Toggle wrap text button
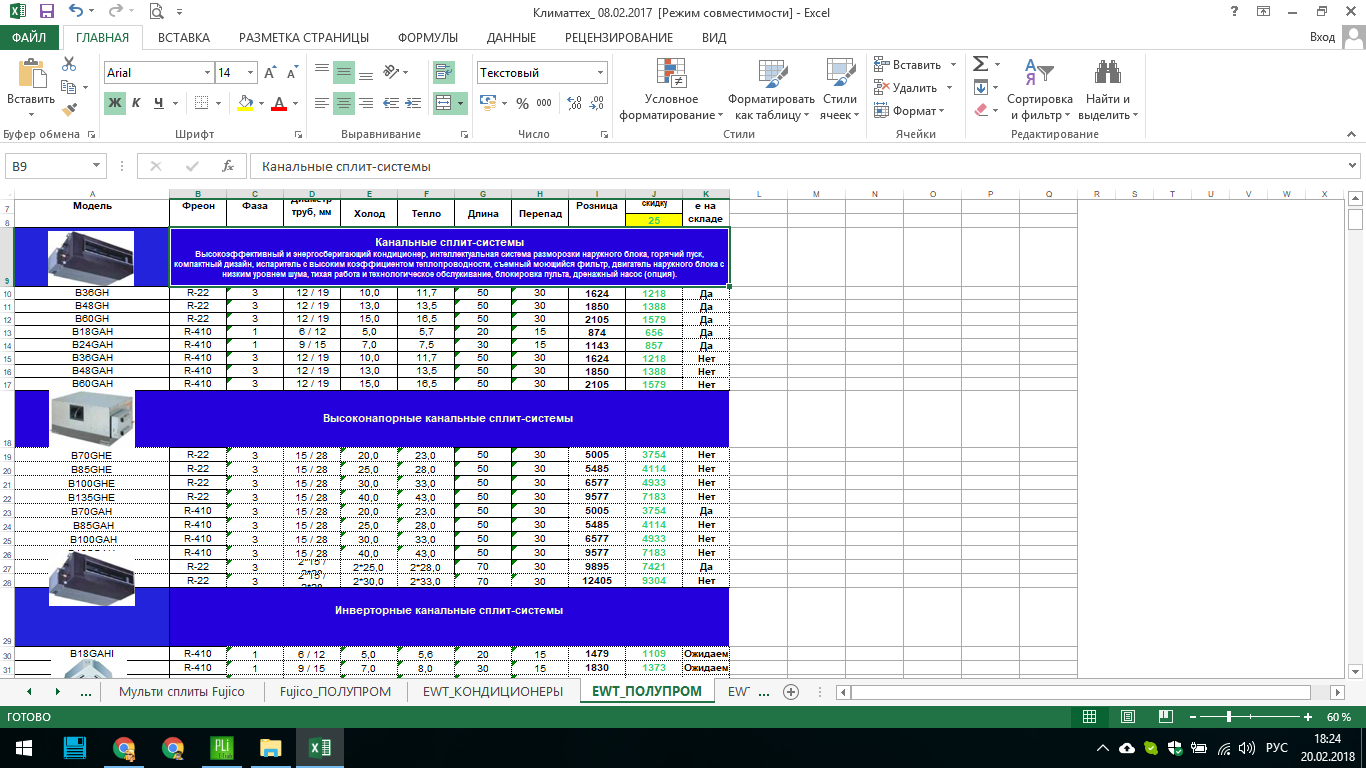1366x768 pixels. point(444,72)
